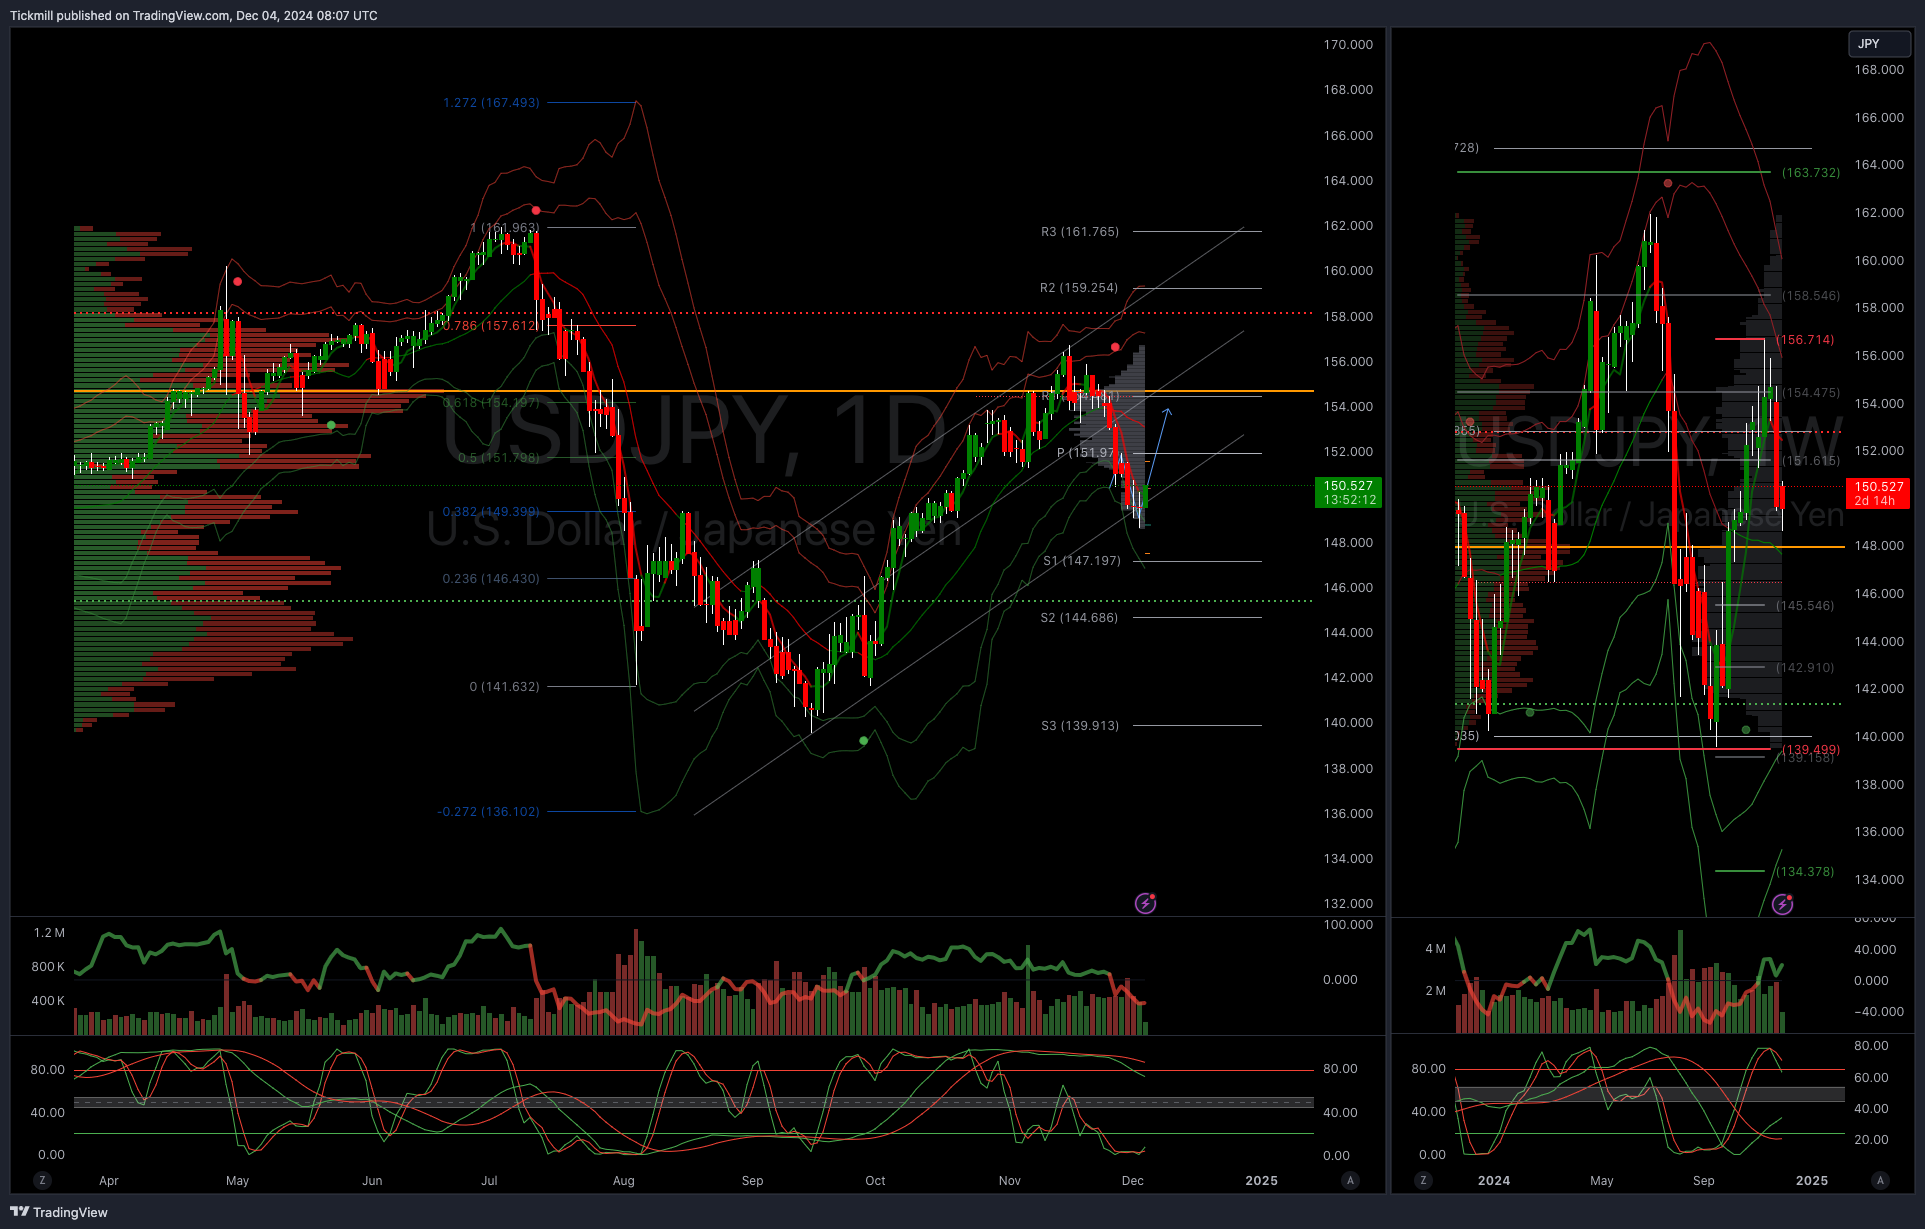Click the TradingView logo at bottom left
Viewport: 1925px width, 1229px height.
pyautogui.click(x=59, y=1212)
